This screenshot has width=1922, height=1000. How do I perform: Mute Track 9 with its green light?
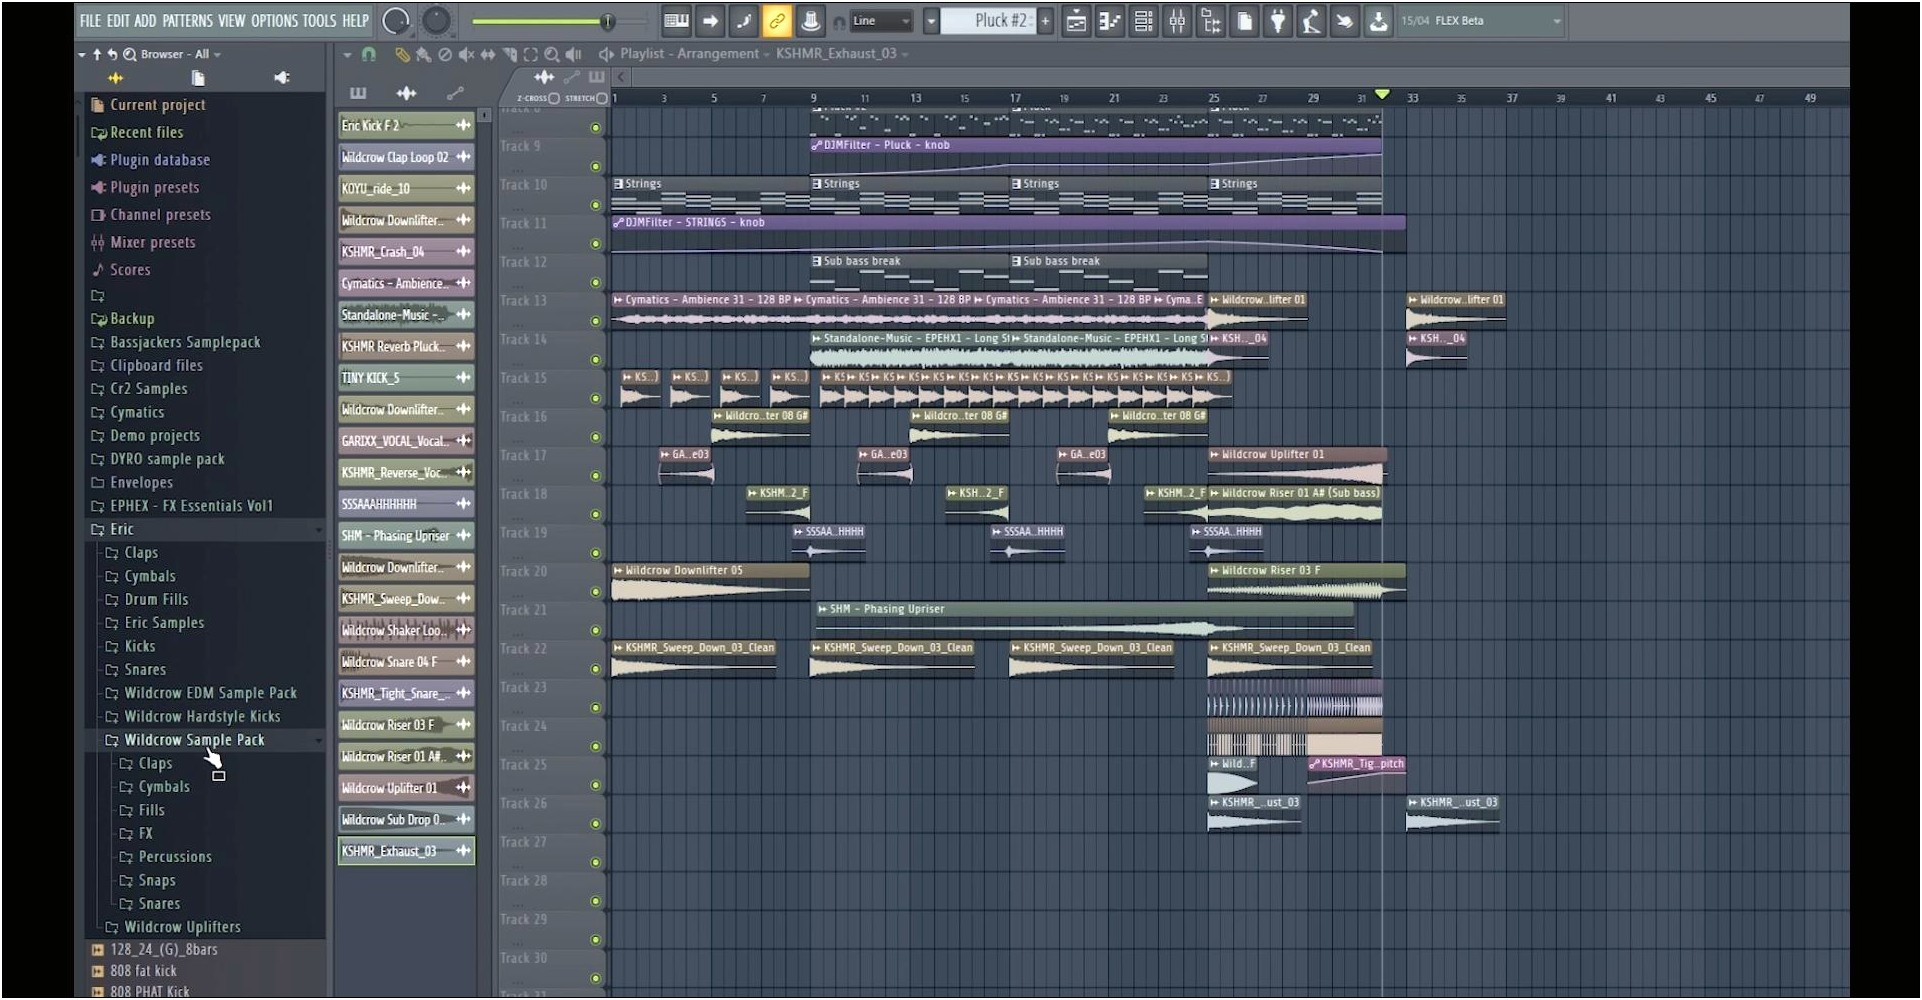pyautogui.click(x=596, y=166)
